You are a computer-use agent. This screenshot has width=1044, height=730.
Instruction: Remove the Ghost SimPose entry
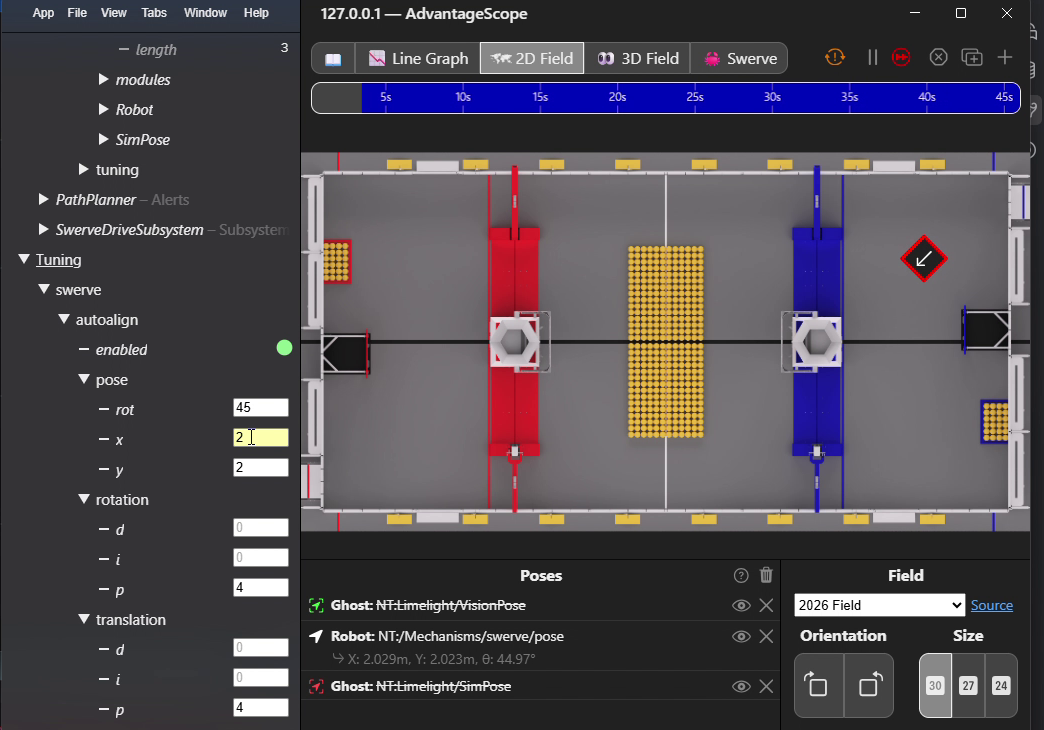click(x=766, y=686)
